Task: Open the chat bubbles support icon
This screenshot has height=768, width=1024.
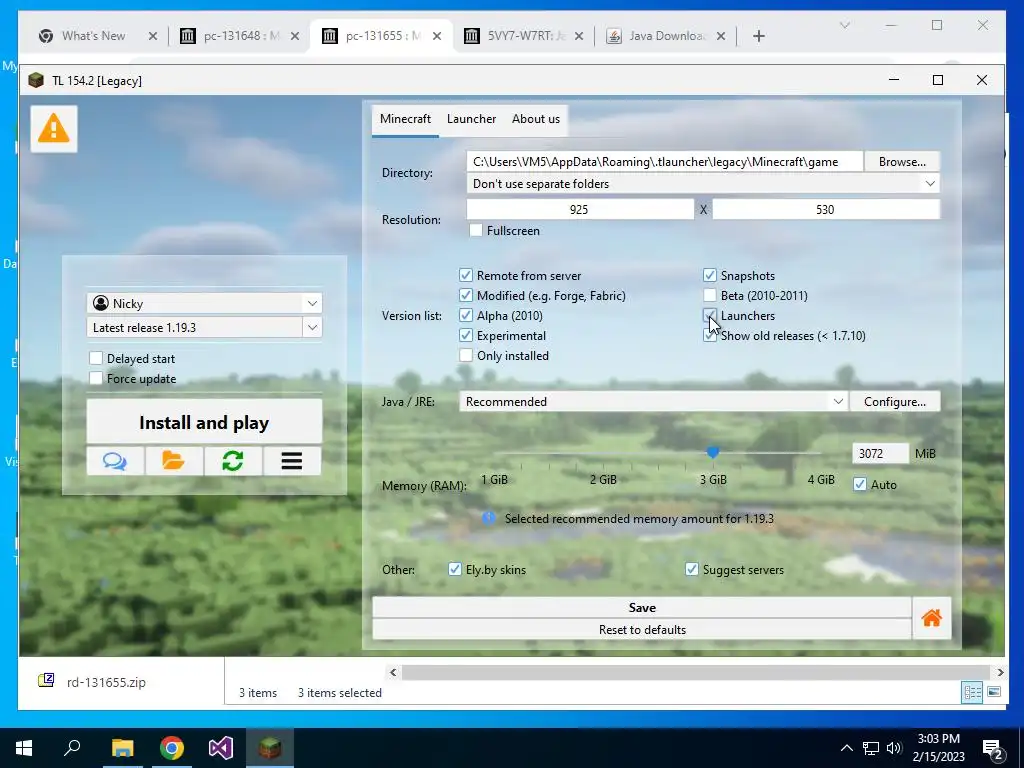Action: (115, 461)
